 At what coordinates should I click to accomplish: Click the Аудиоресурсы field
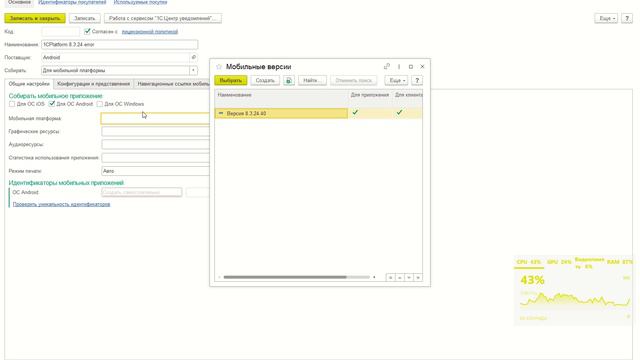[x=155, y=144]
